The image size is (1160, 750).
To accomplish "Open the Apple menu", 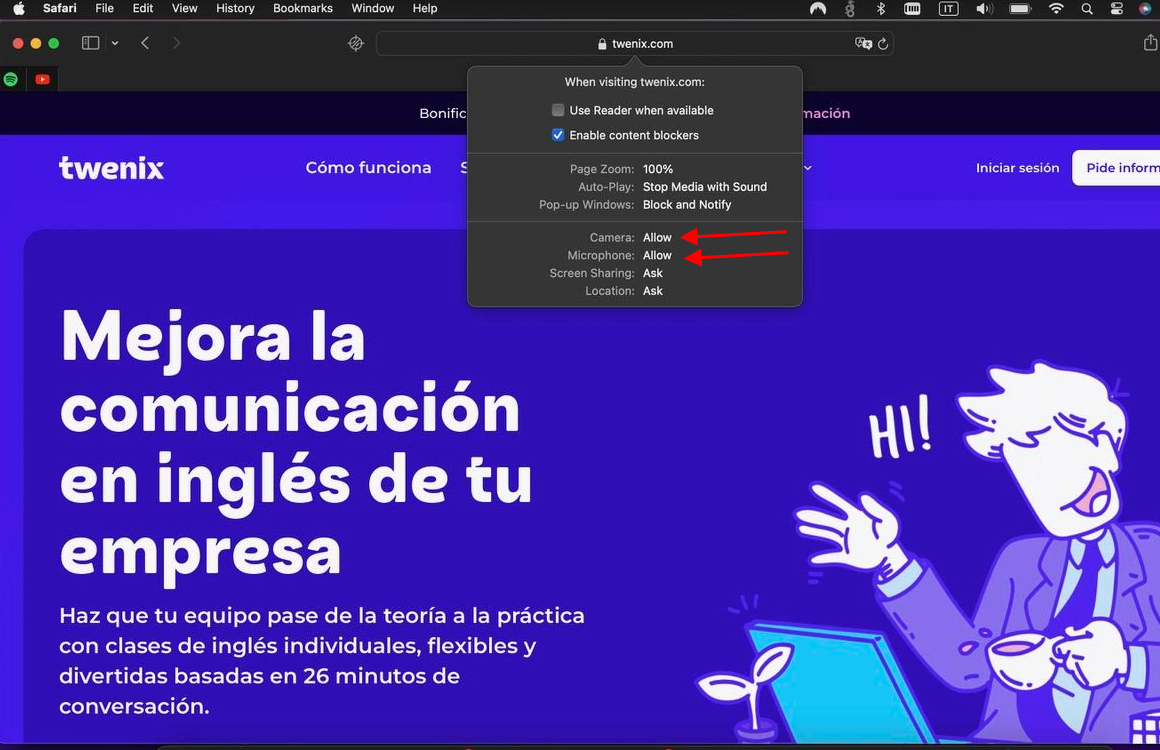I will pos(19,9).
